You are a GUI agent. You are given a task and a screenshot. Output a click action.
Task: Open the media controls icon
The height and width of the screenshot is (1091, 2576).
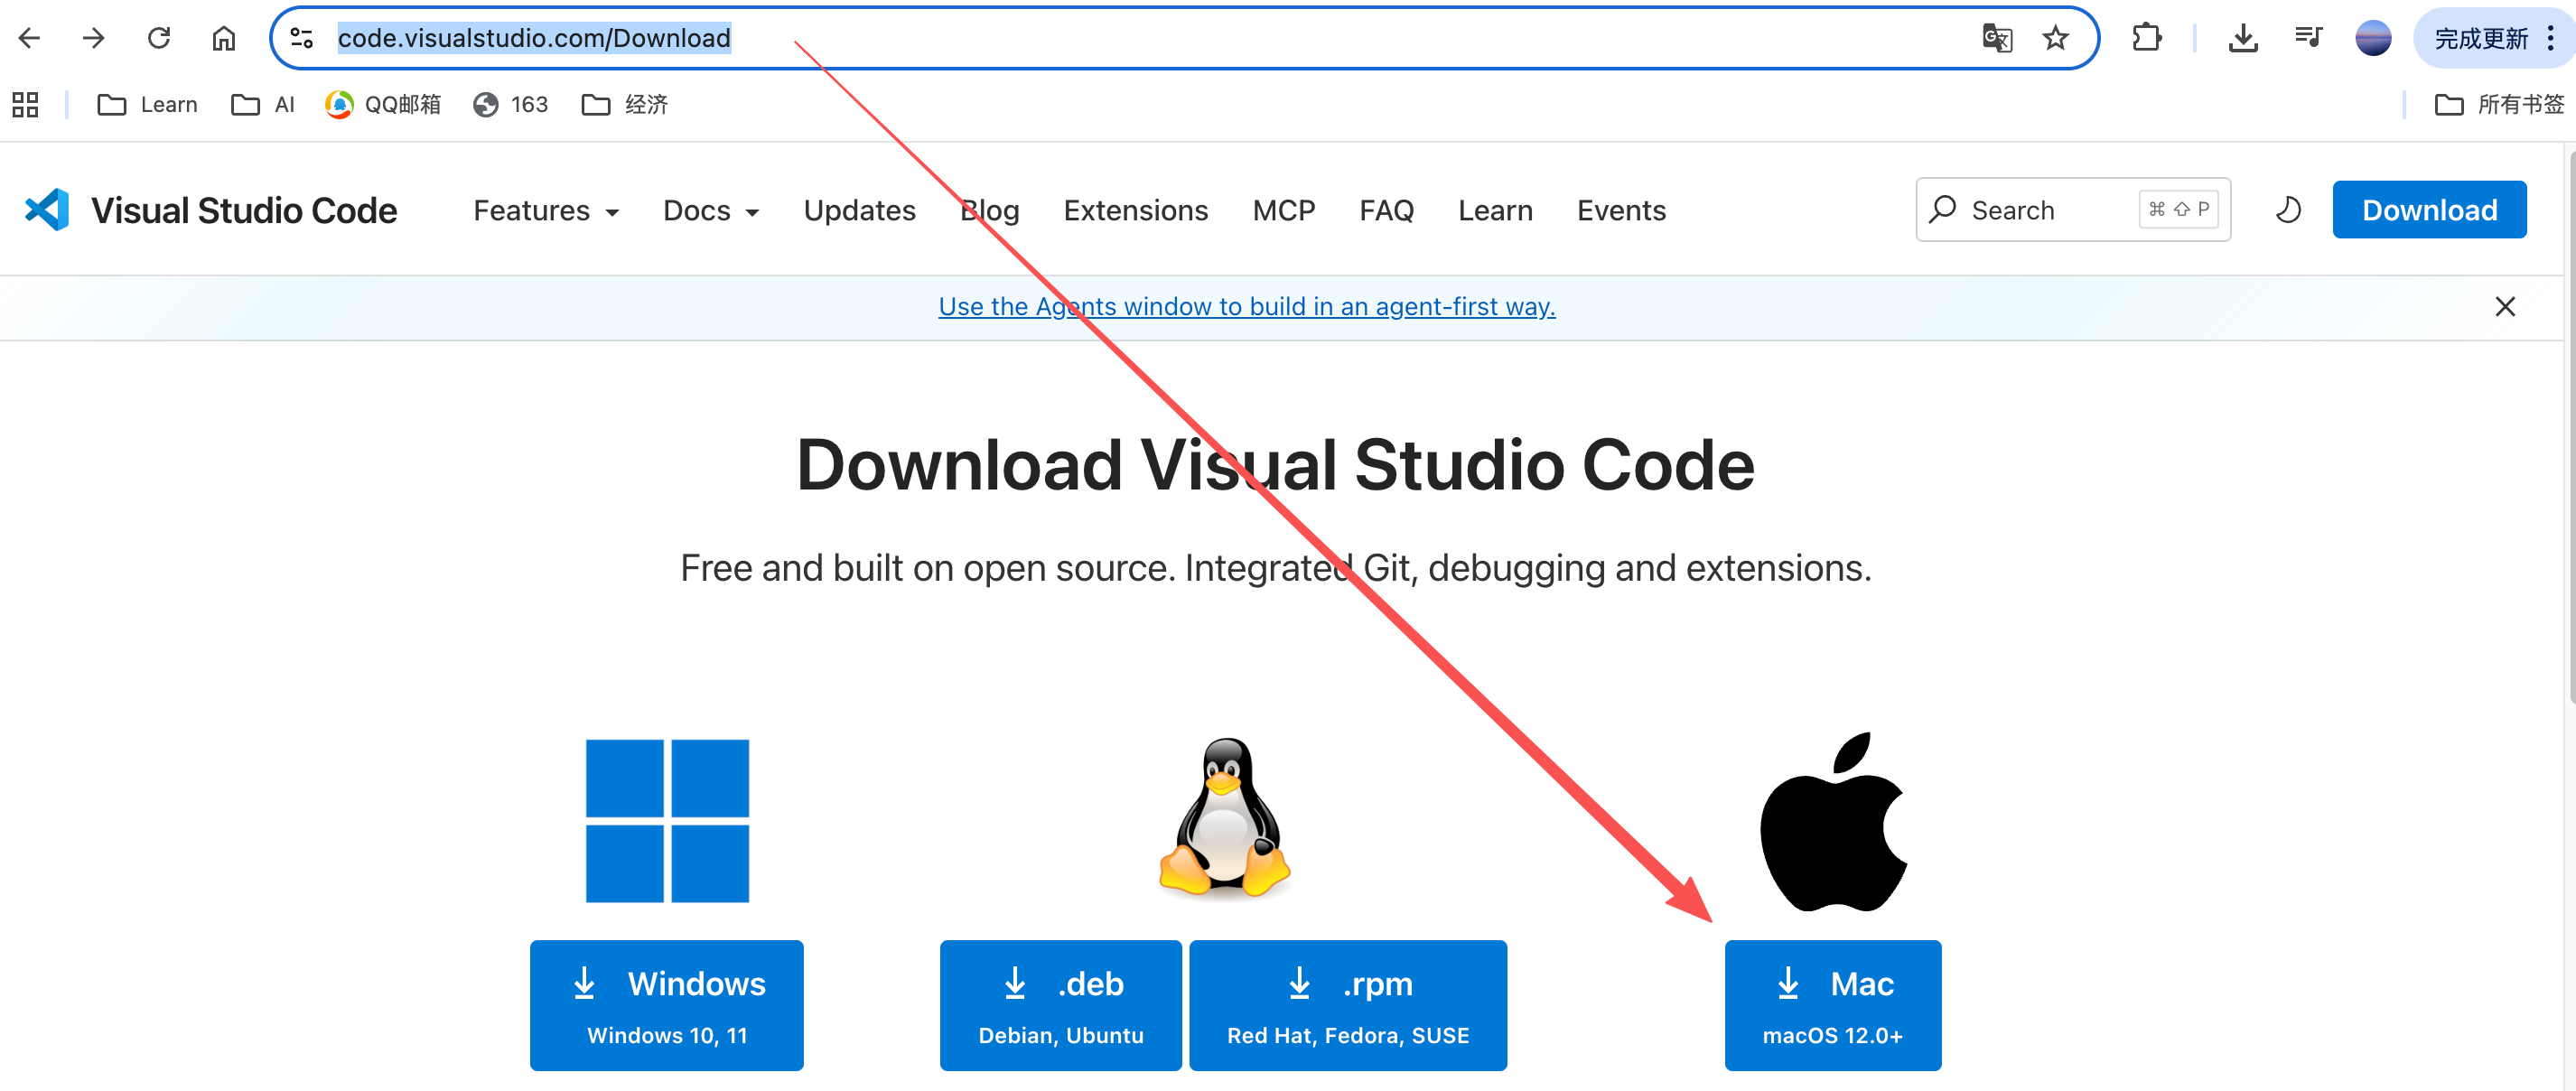[2308, 38]
